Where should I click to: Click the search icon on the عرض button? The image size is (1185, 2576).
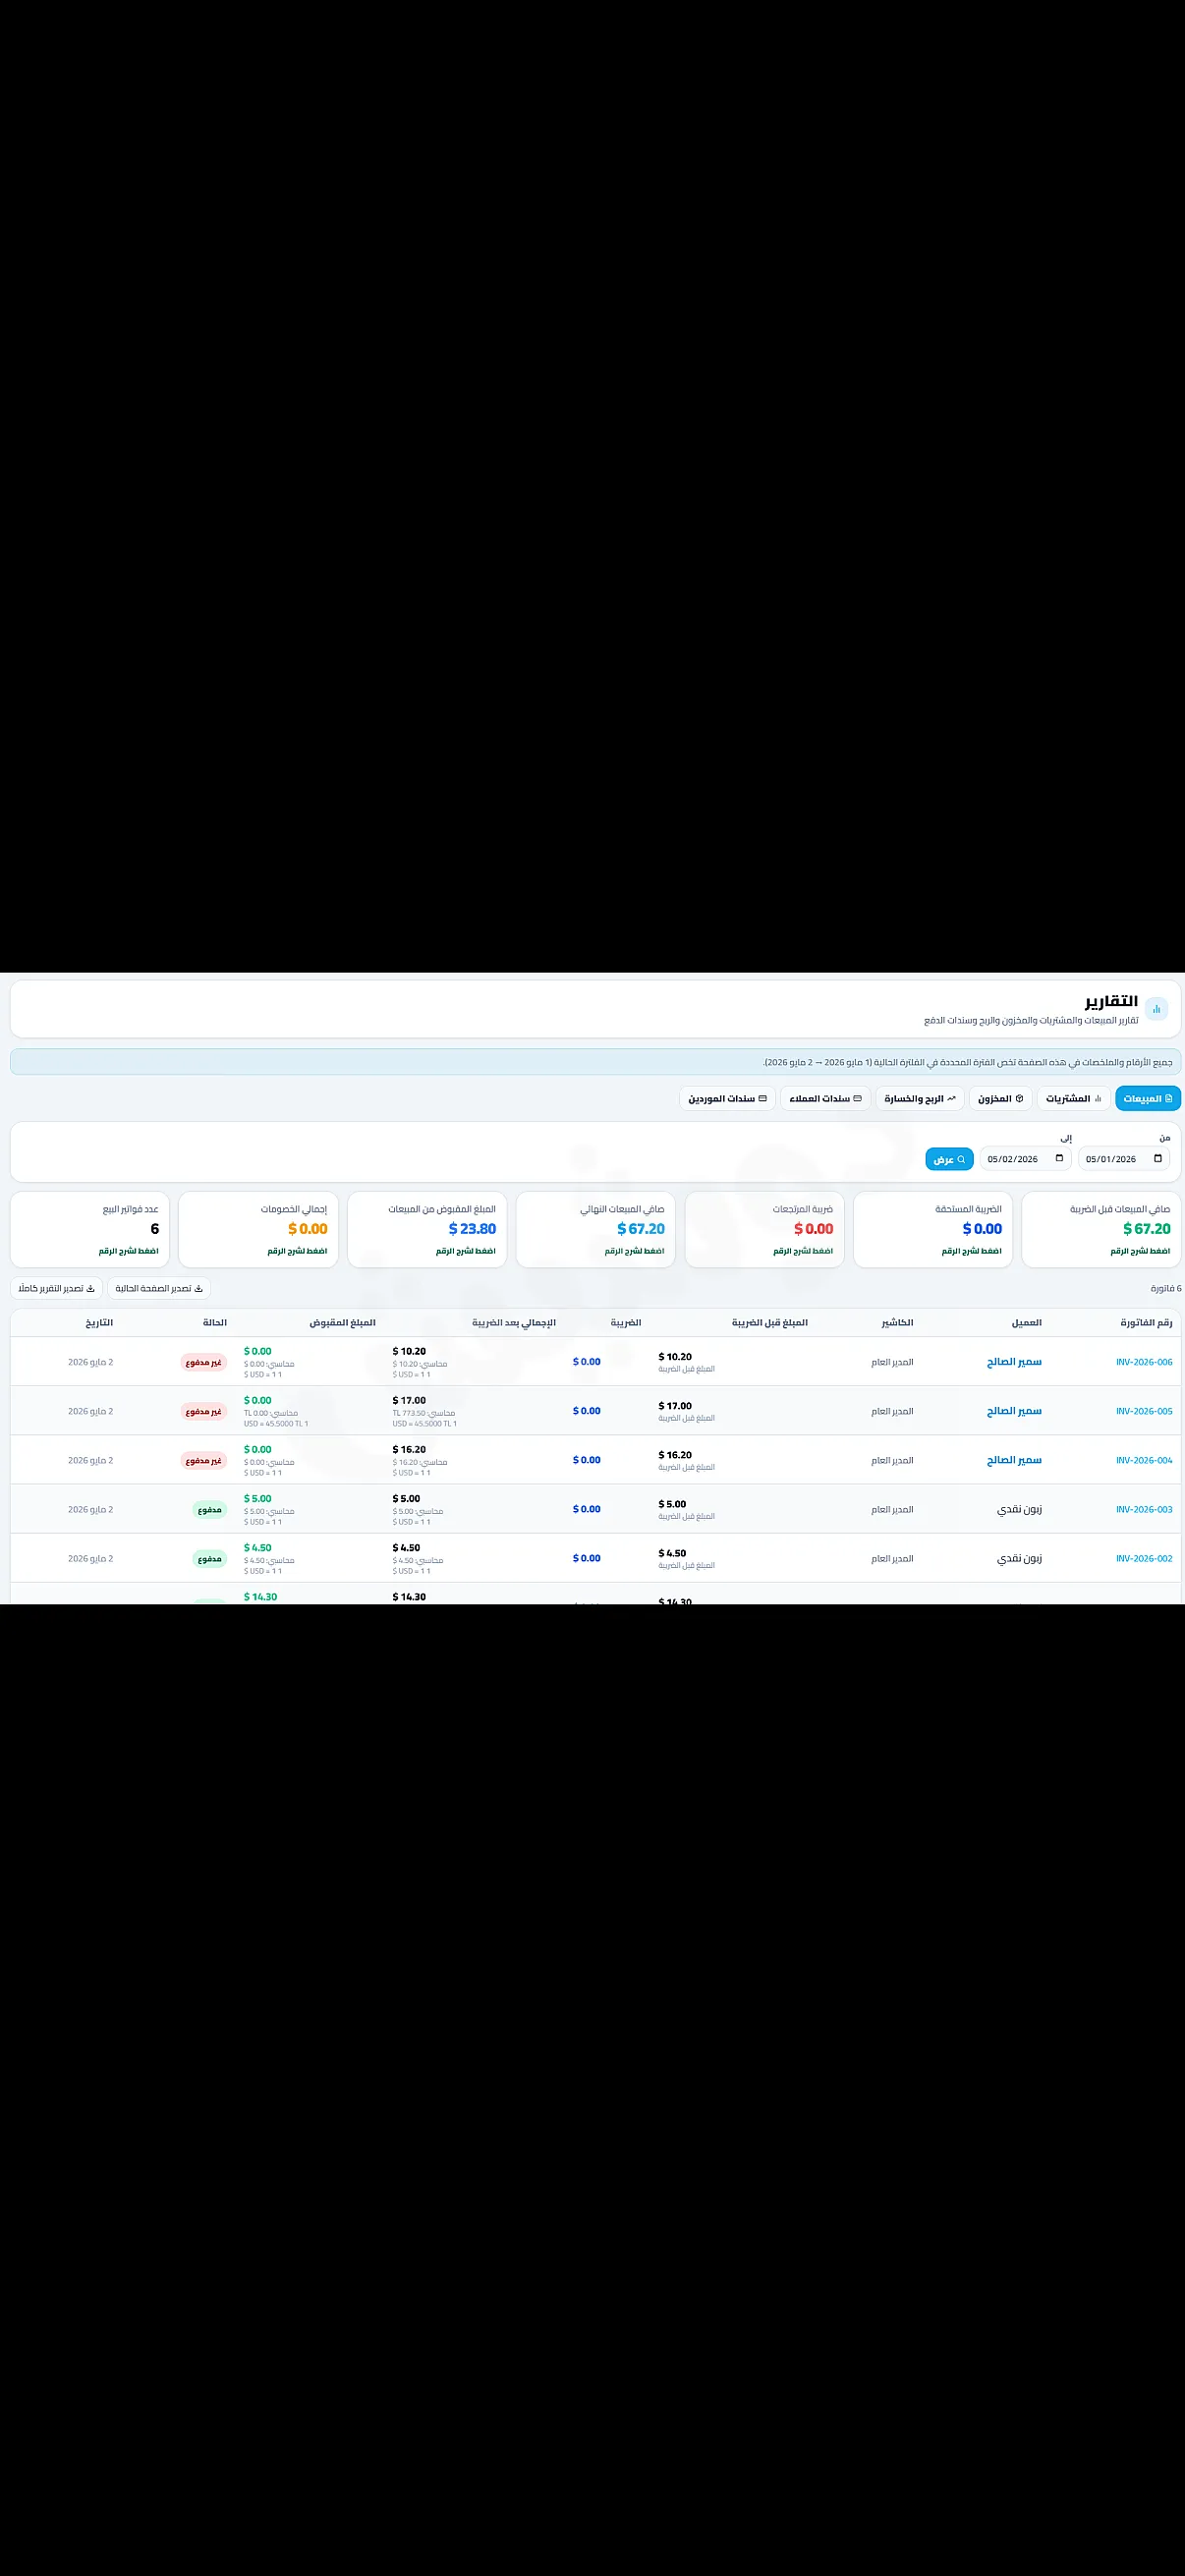(x=961, y=1160)
